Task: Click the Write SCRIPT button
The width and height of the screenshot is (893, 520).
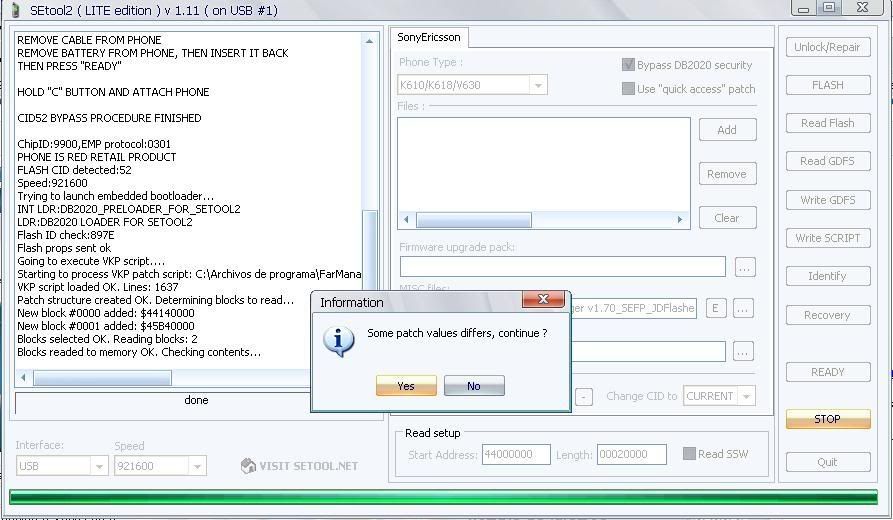Action: point(828,238)
